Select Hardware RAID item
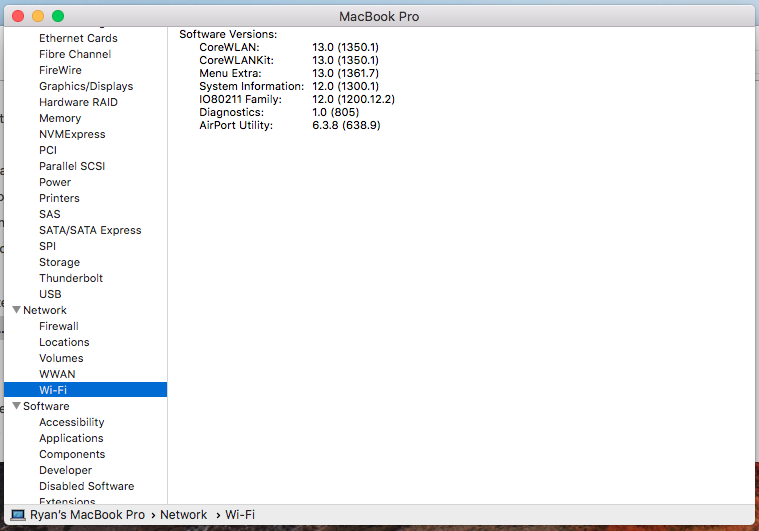Image resolution: width=759 pixels, height=531 pixels. [78, 102]
